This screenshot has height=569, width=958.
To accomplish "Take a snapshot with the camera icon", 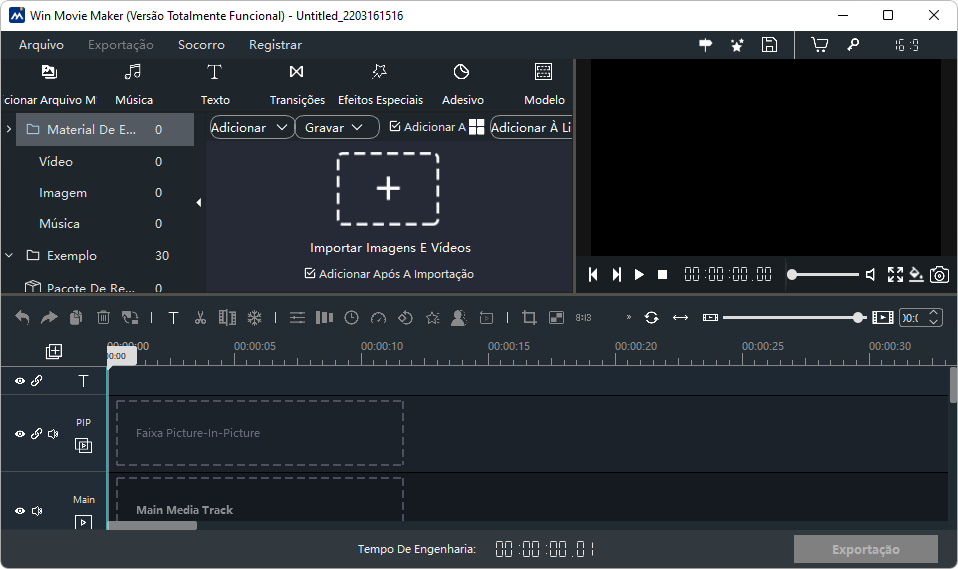I will [x=939, y=275].
